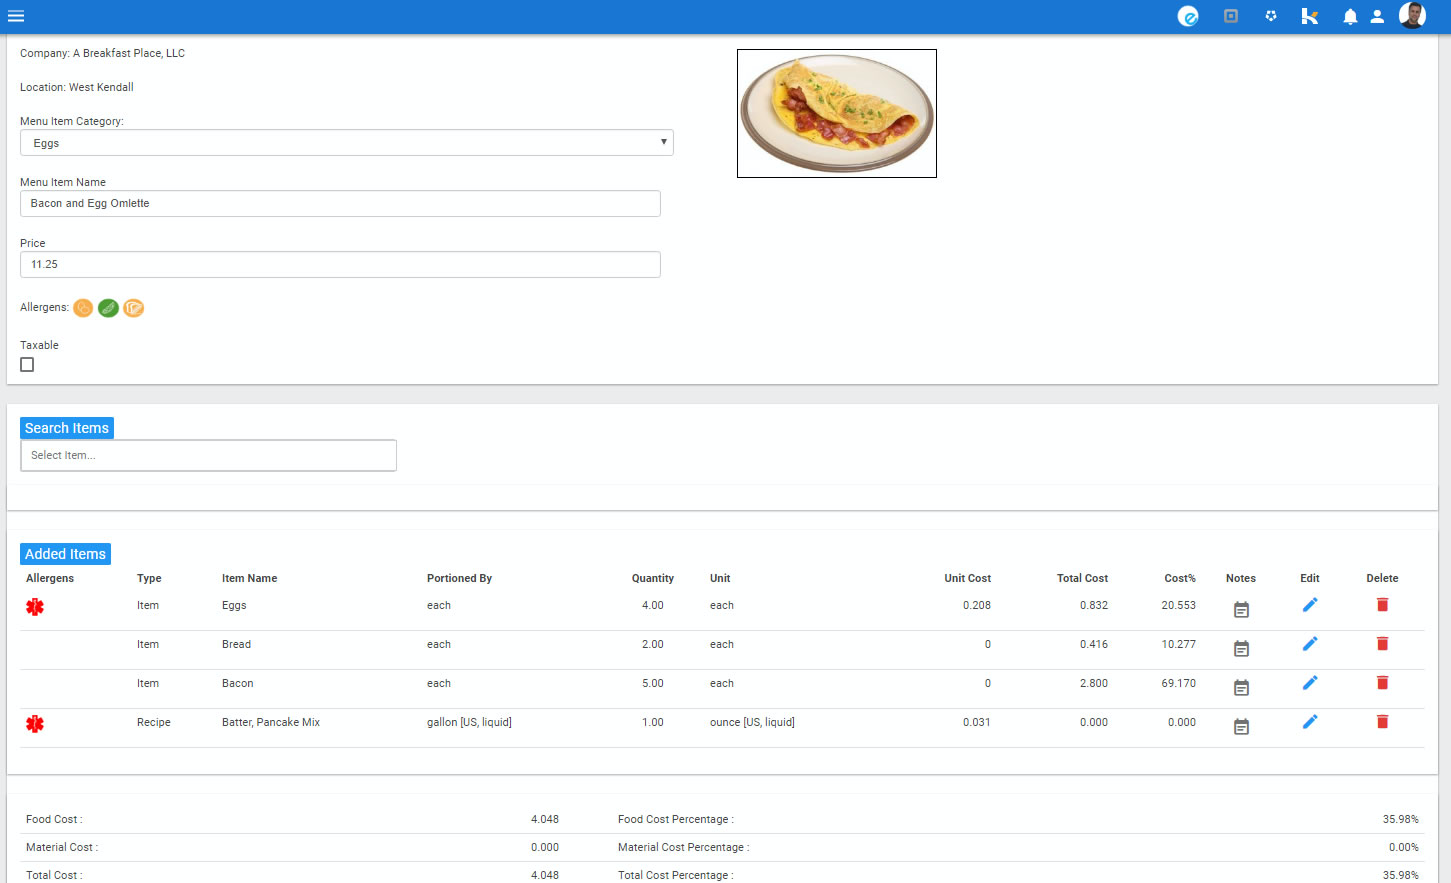The height and width of the screenshot is (883, 1451).
Task: Click the settings gear icon in top bar
Action: 1270,16
